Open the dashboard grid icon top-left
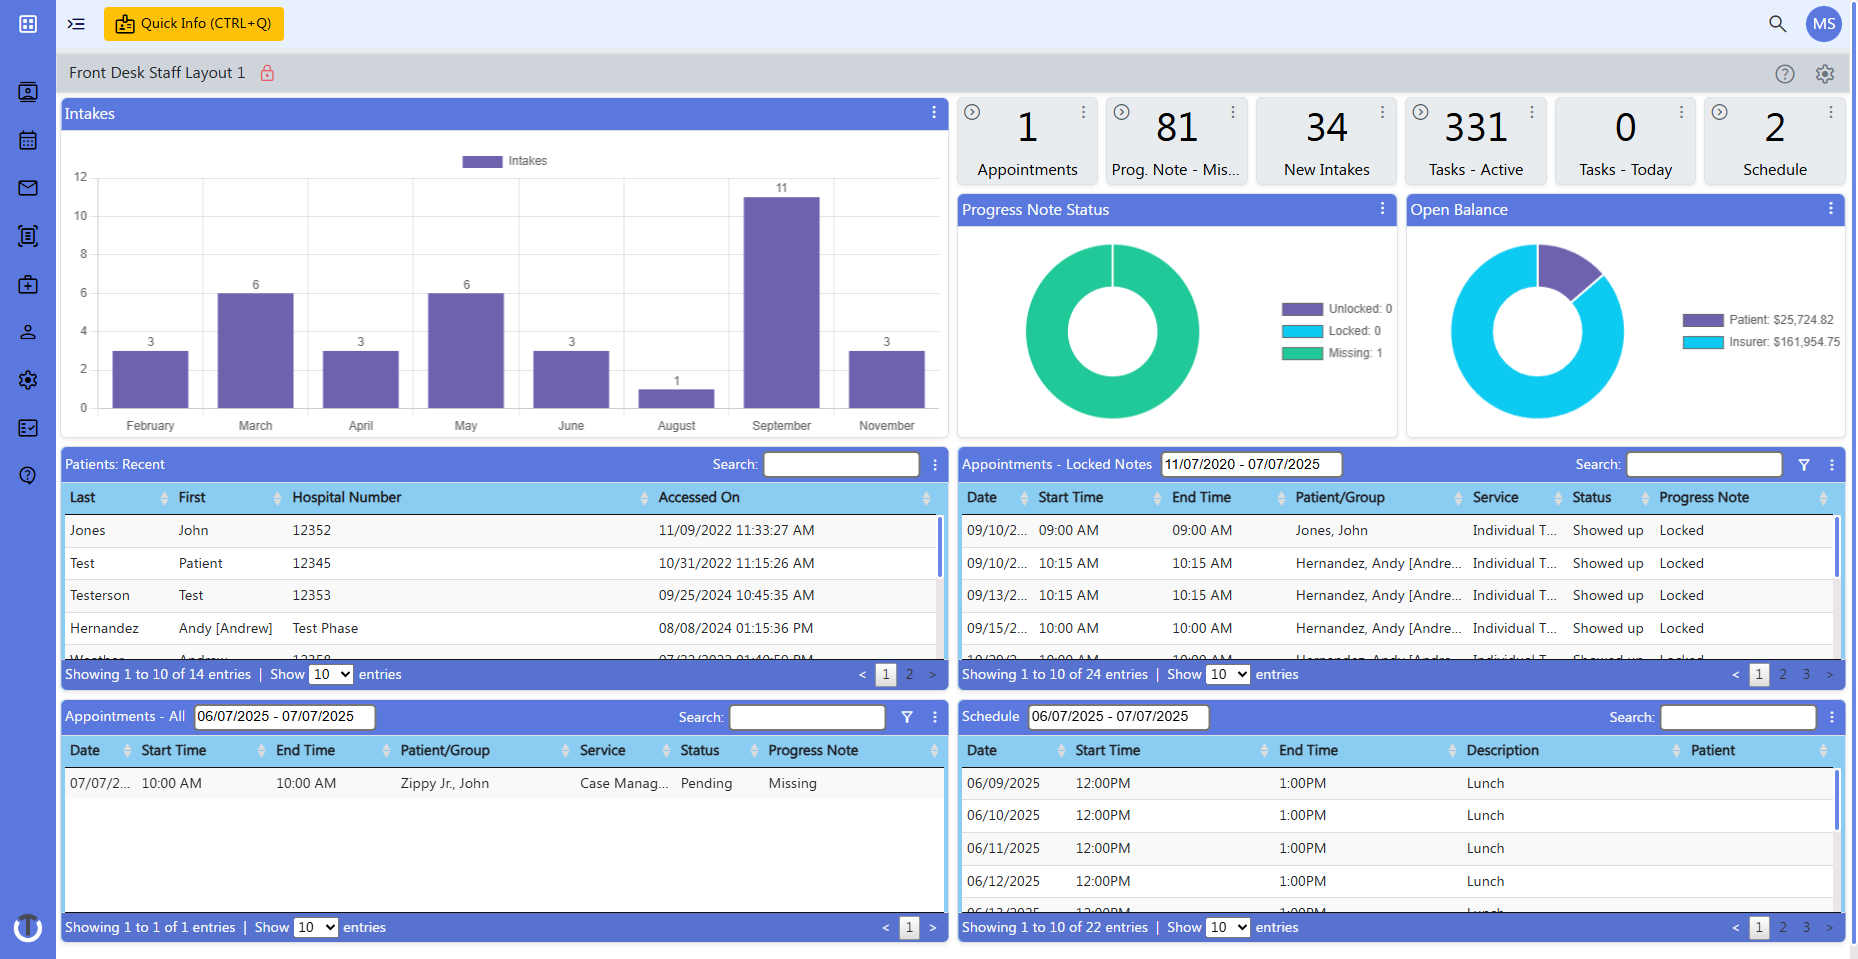The height and width of the screenshot is (959, 1858). point(27,23)
